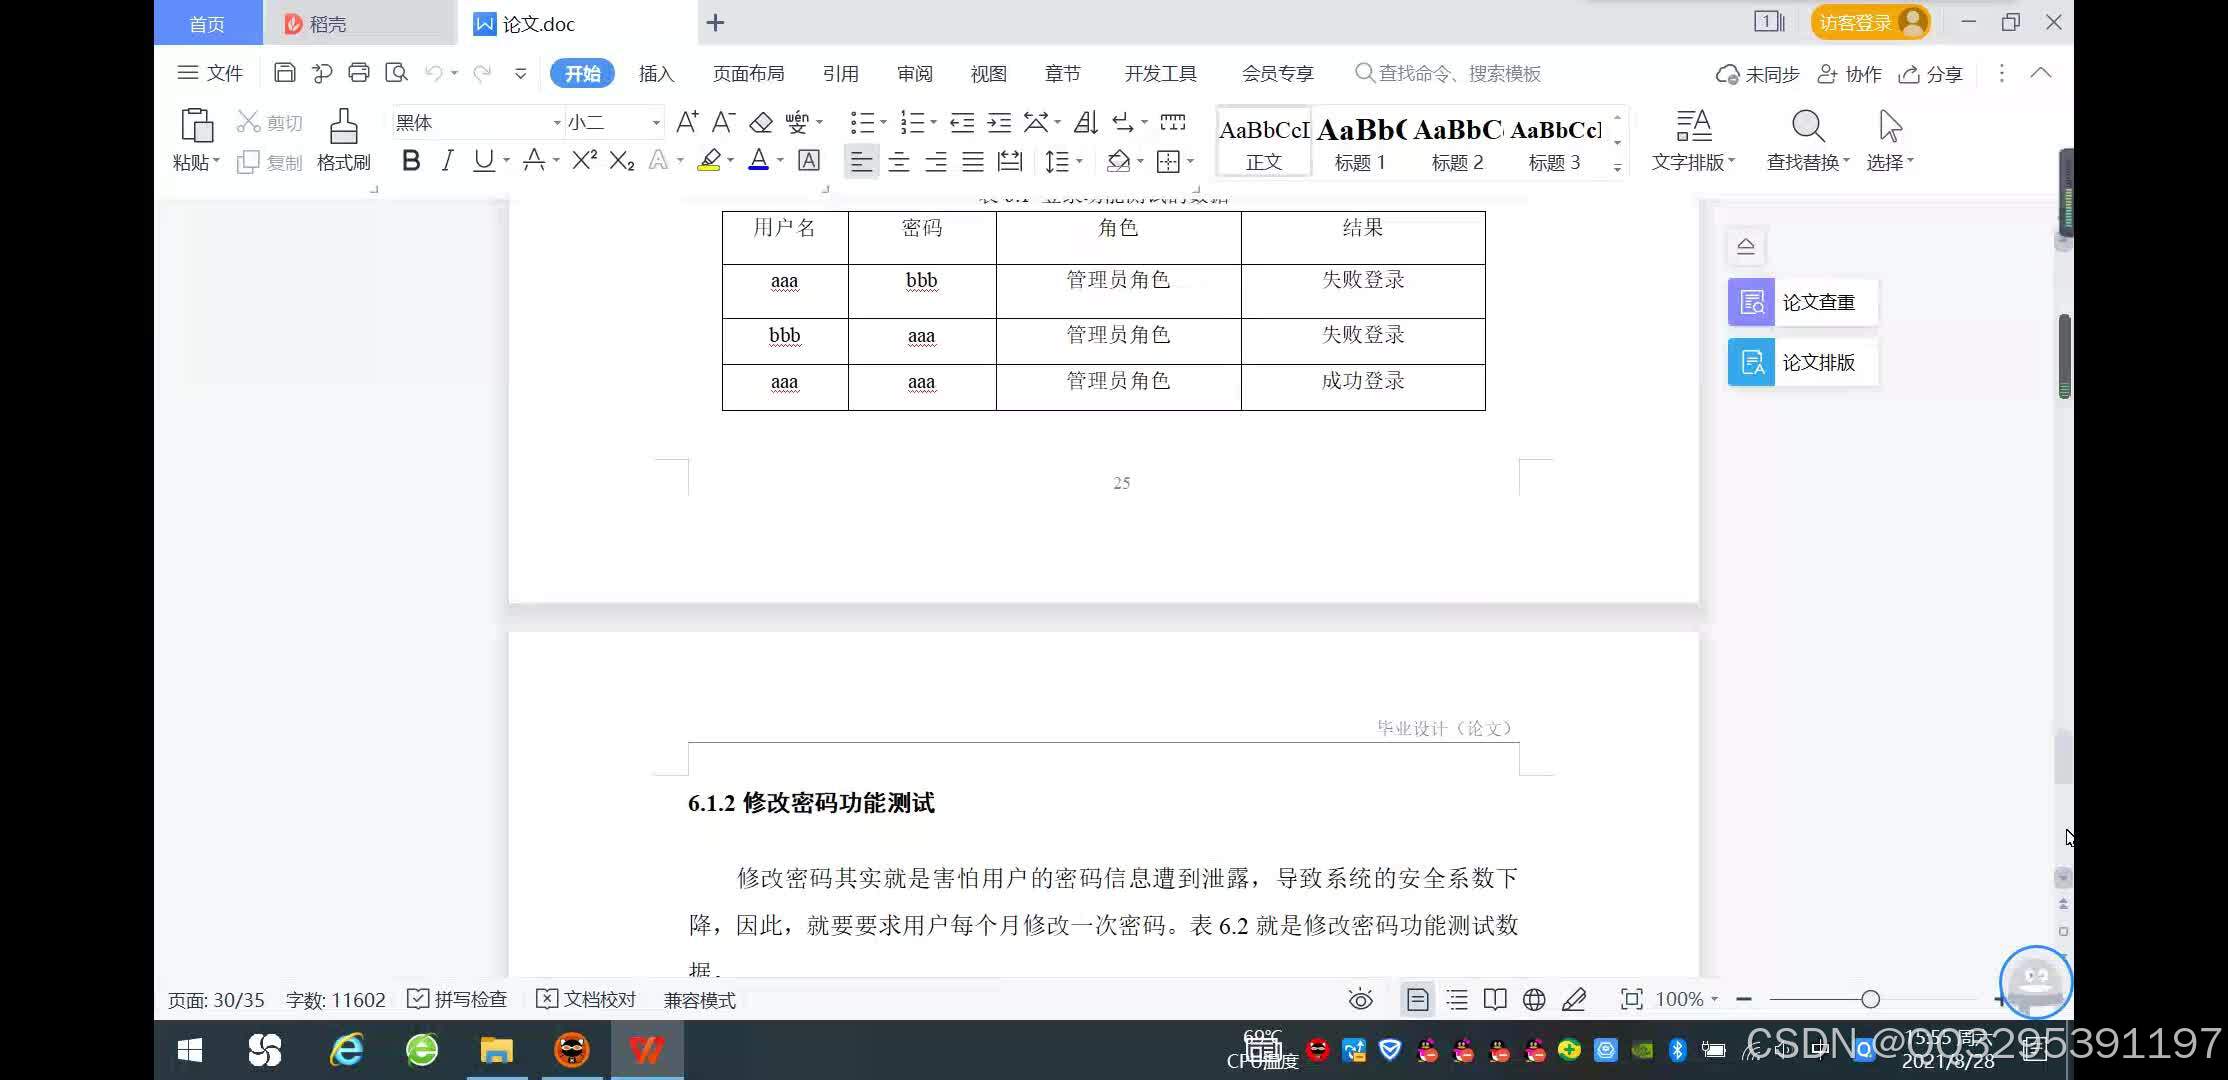The image size is (2228, 1080).
Task: Toggle Underline formatting
Action: (483, 160)
